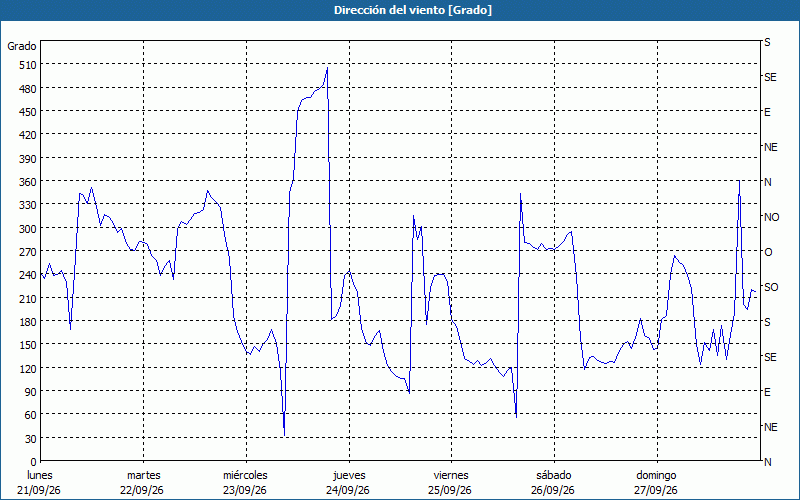Click the 120 degree axis label
Screen dimensions: 800x500
[x=28, y=369]
